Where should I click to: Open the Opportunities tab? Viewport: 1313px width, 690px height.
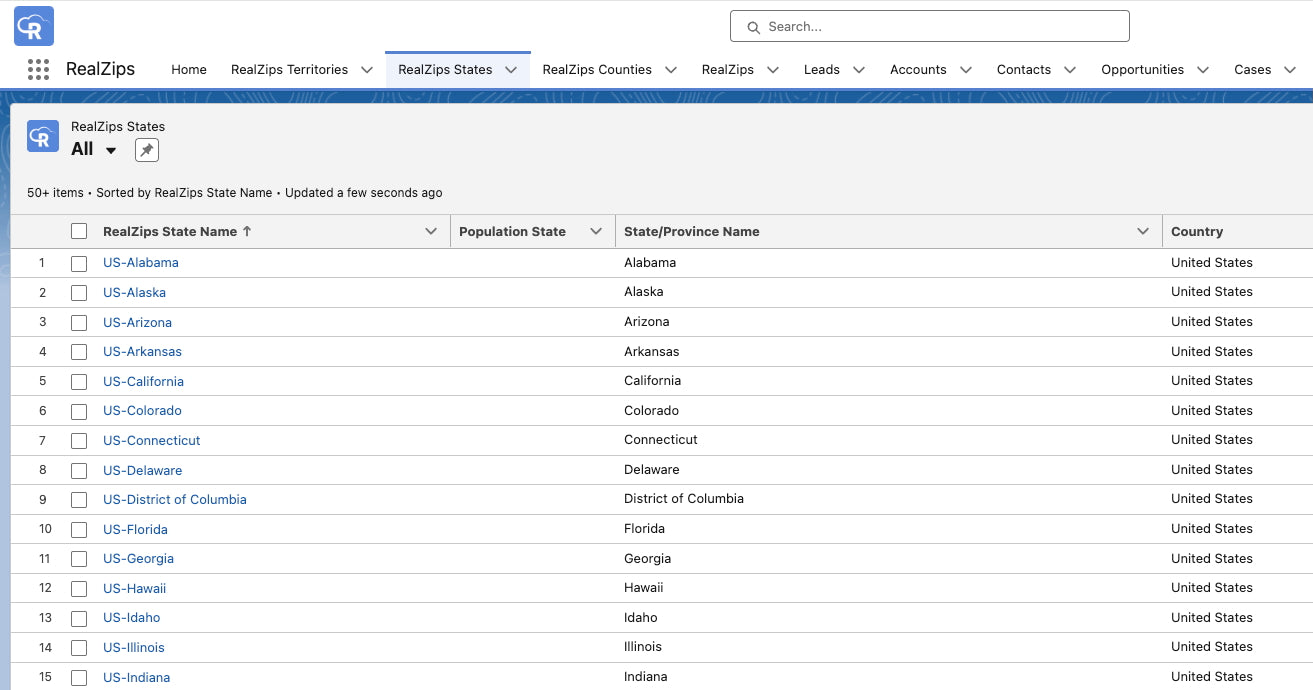pos(1142,70)
